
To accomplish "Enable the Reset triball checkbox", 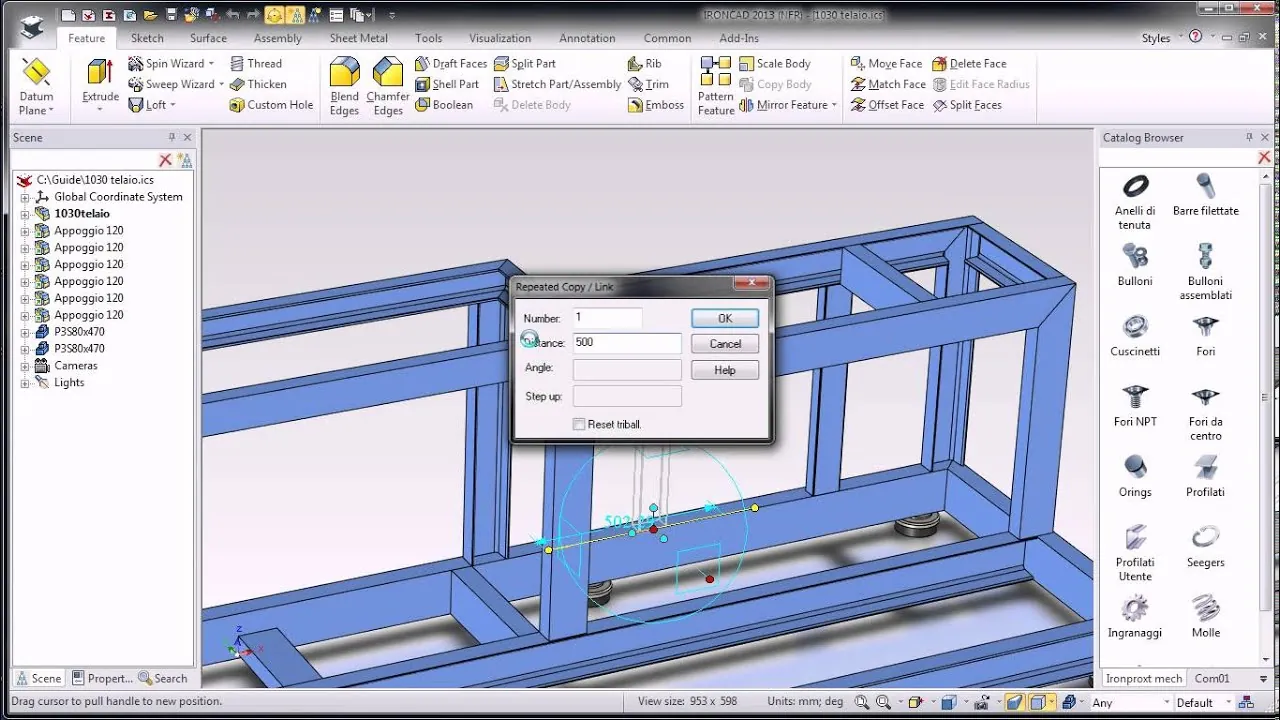I will [579, 424].
